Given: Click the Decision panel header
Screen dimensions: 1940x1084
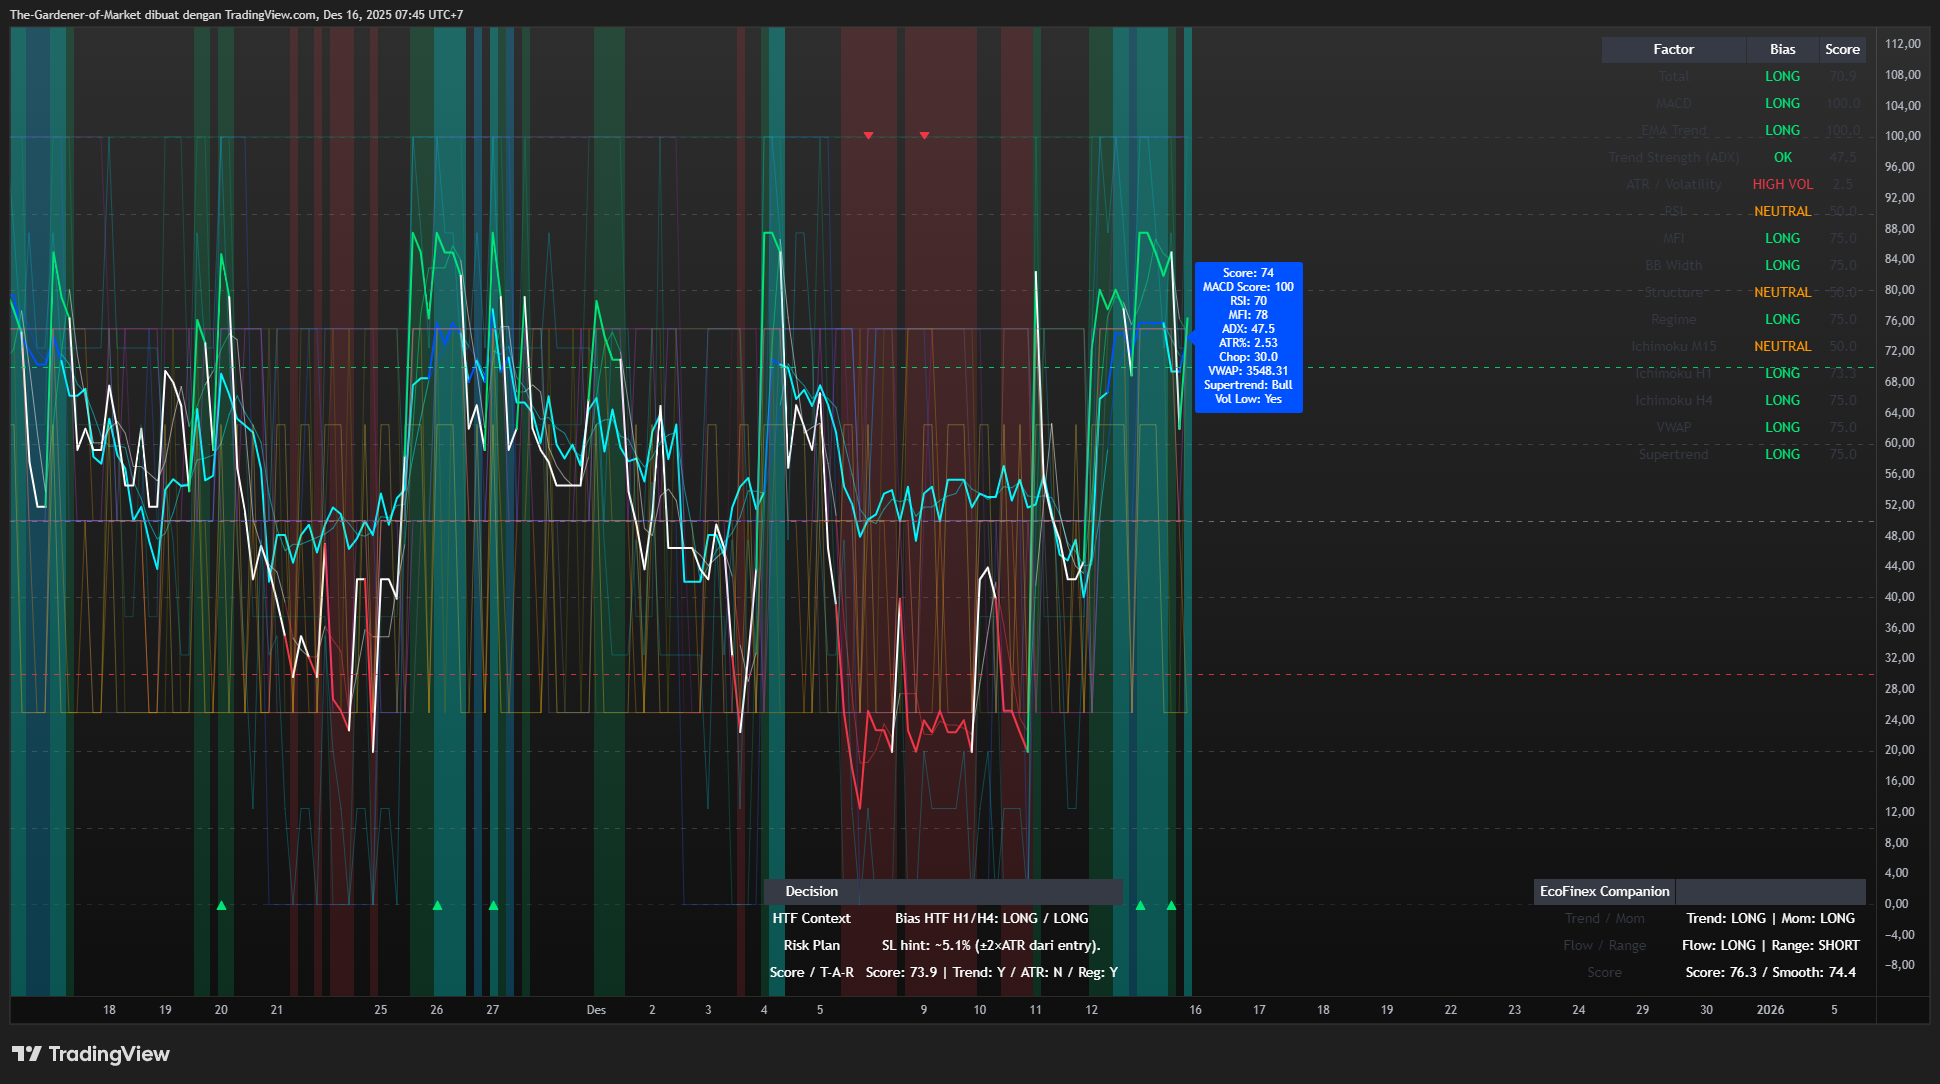Looking at the screenshot, I should click(811, 891).
